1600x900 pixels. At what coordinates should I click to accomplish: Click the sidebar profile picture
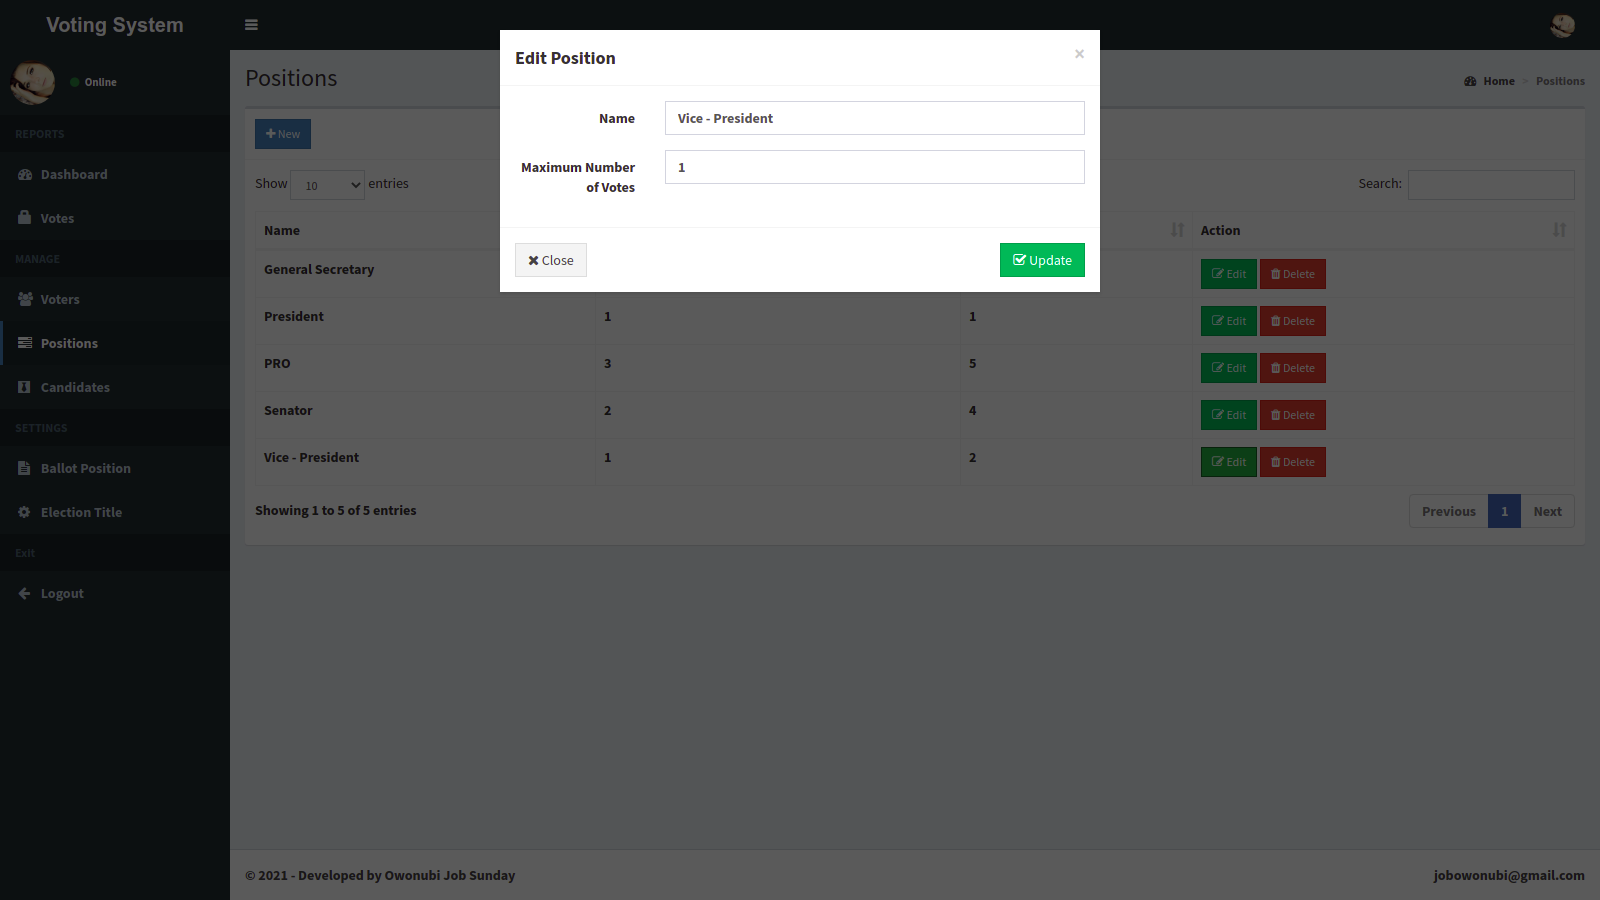[x=33, y=82]
